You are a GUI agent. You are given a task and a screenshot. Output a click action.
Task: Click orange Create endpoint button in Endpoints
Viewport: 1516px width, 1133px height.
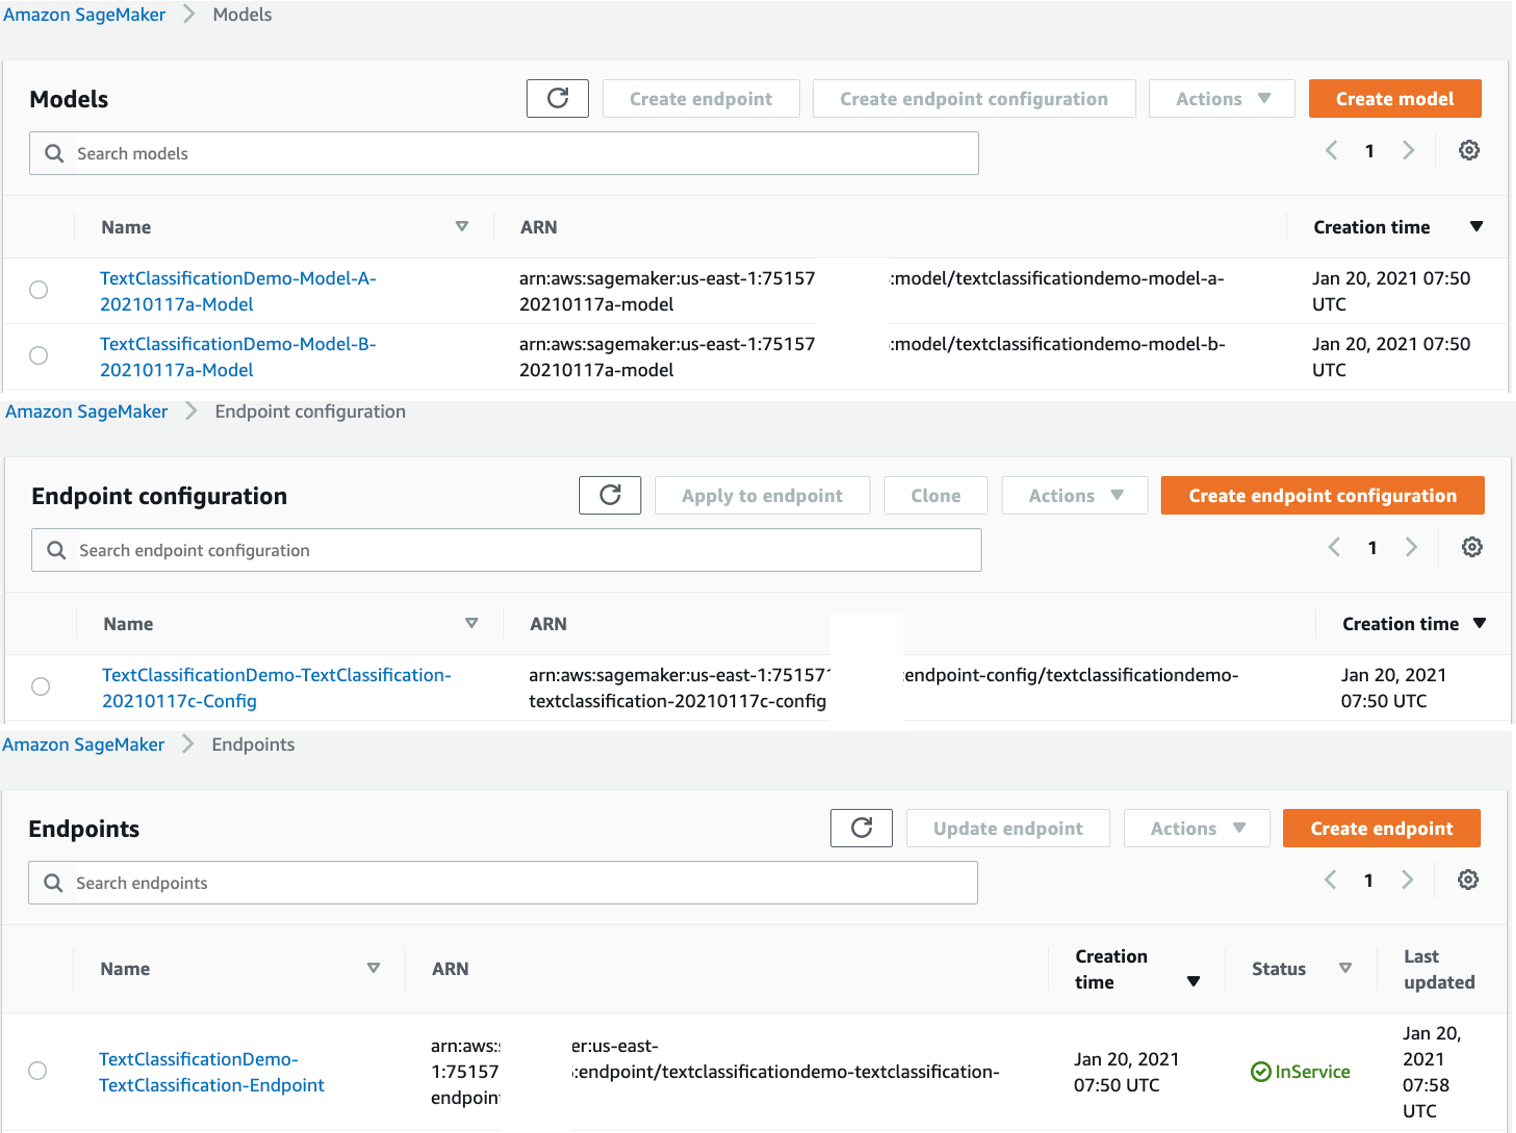(1382, 828)
